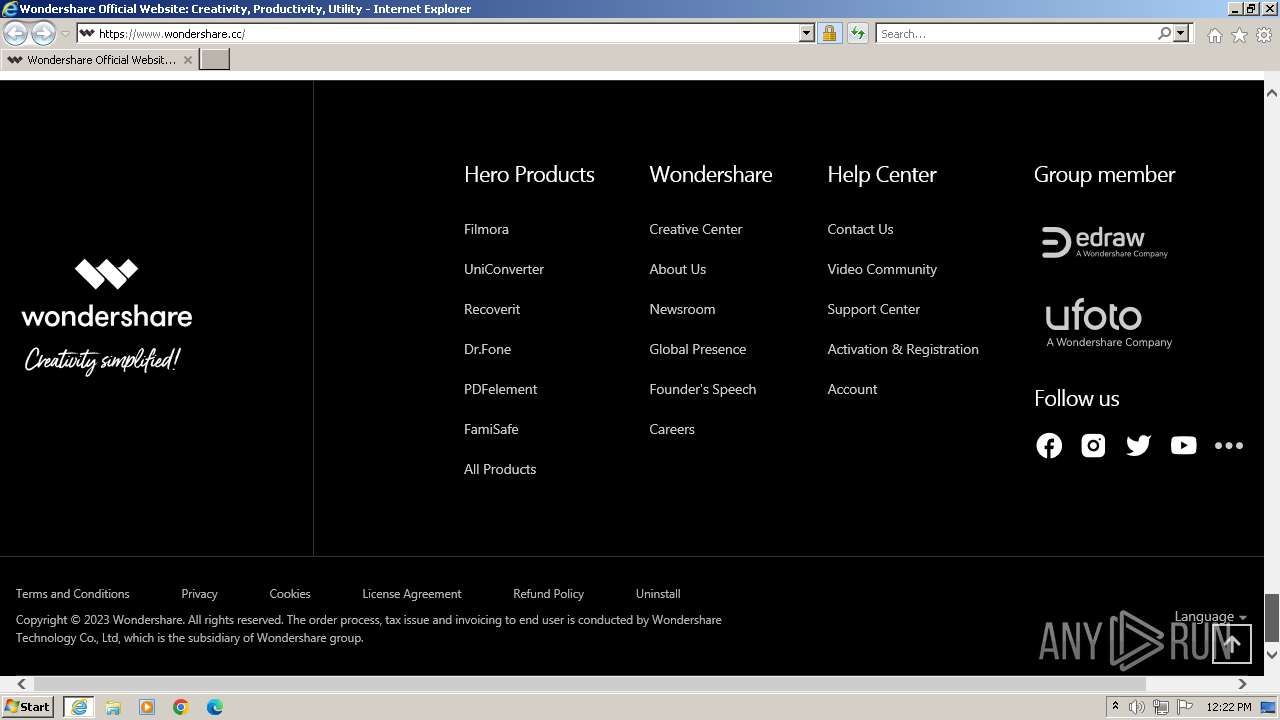Go forward with browser Forward button
This screenshot has height=720, width=1280.
[43, 33]
